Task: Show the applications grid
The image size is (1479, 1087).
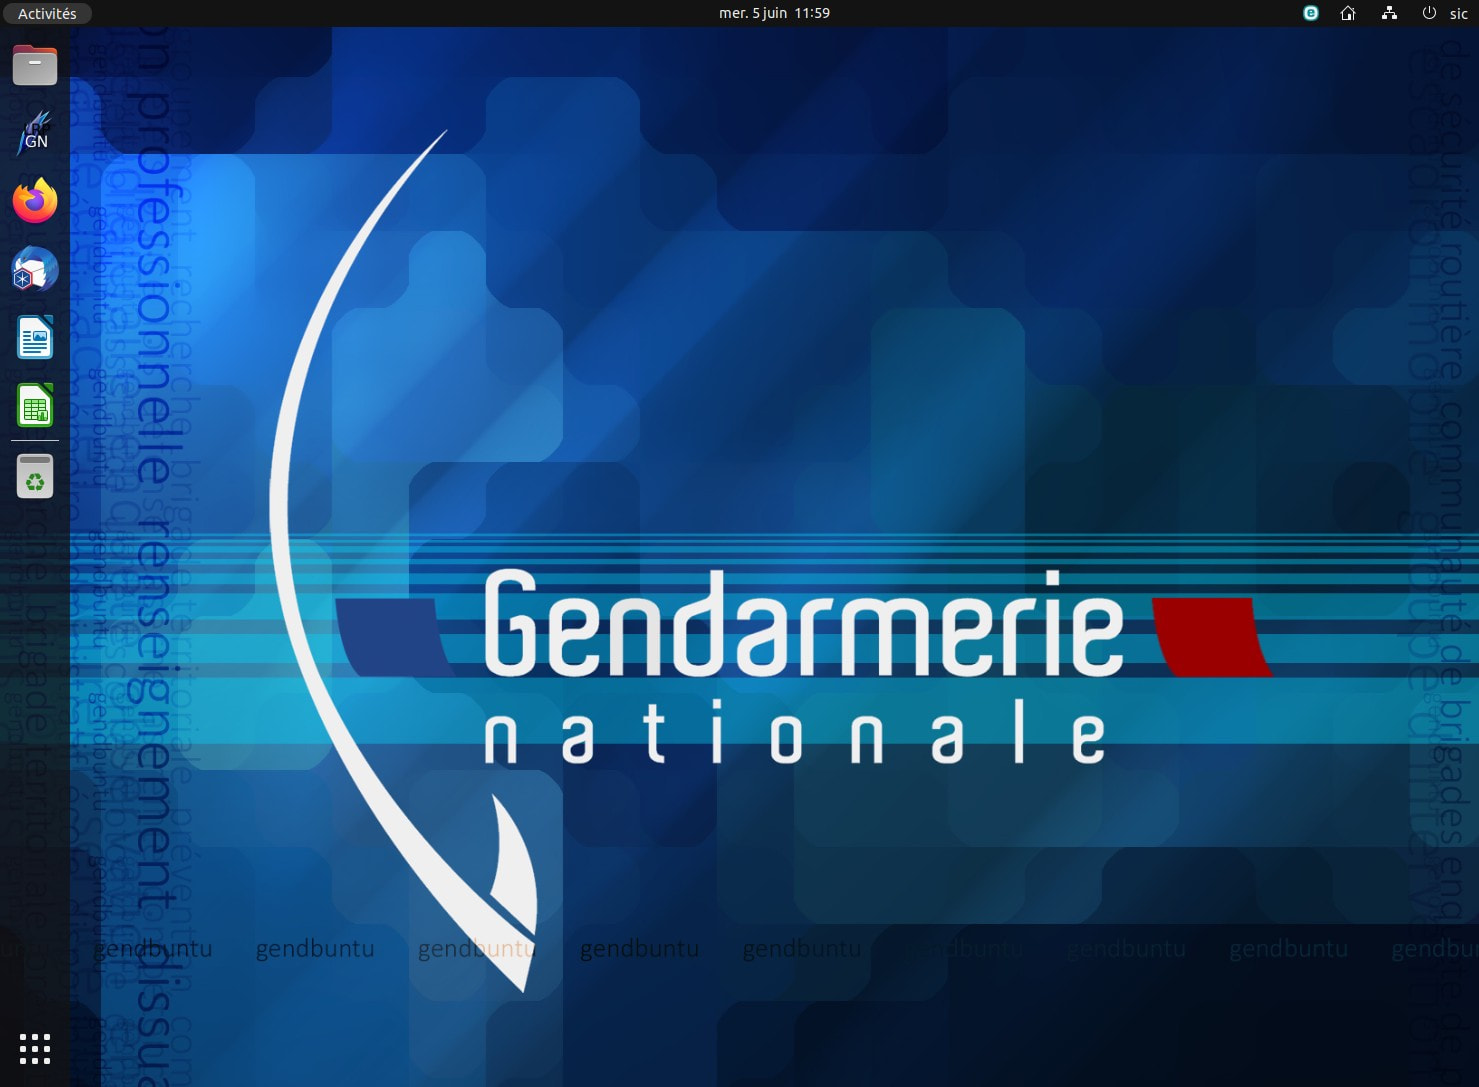Action: pyautogui.click(x=35, y=1049)
